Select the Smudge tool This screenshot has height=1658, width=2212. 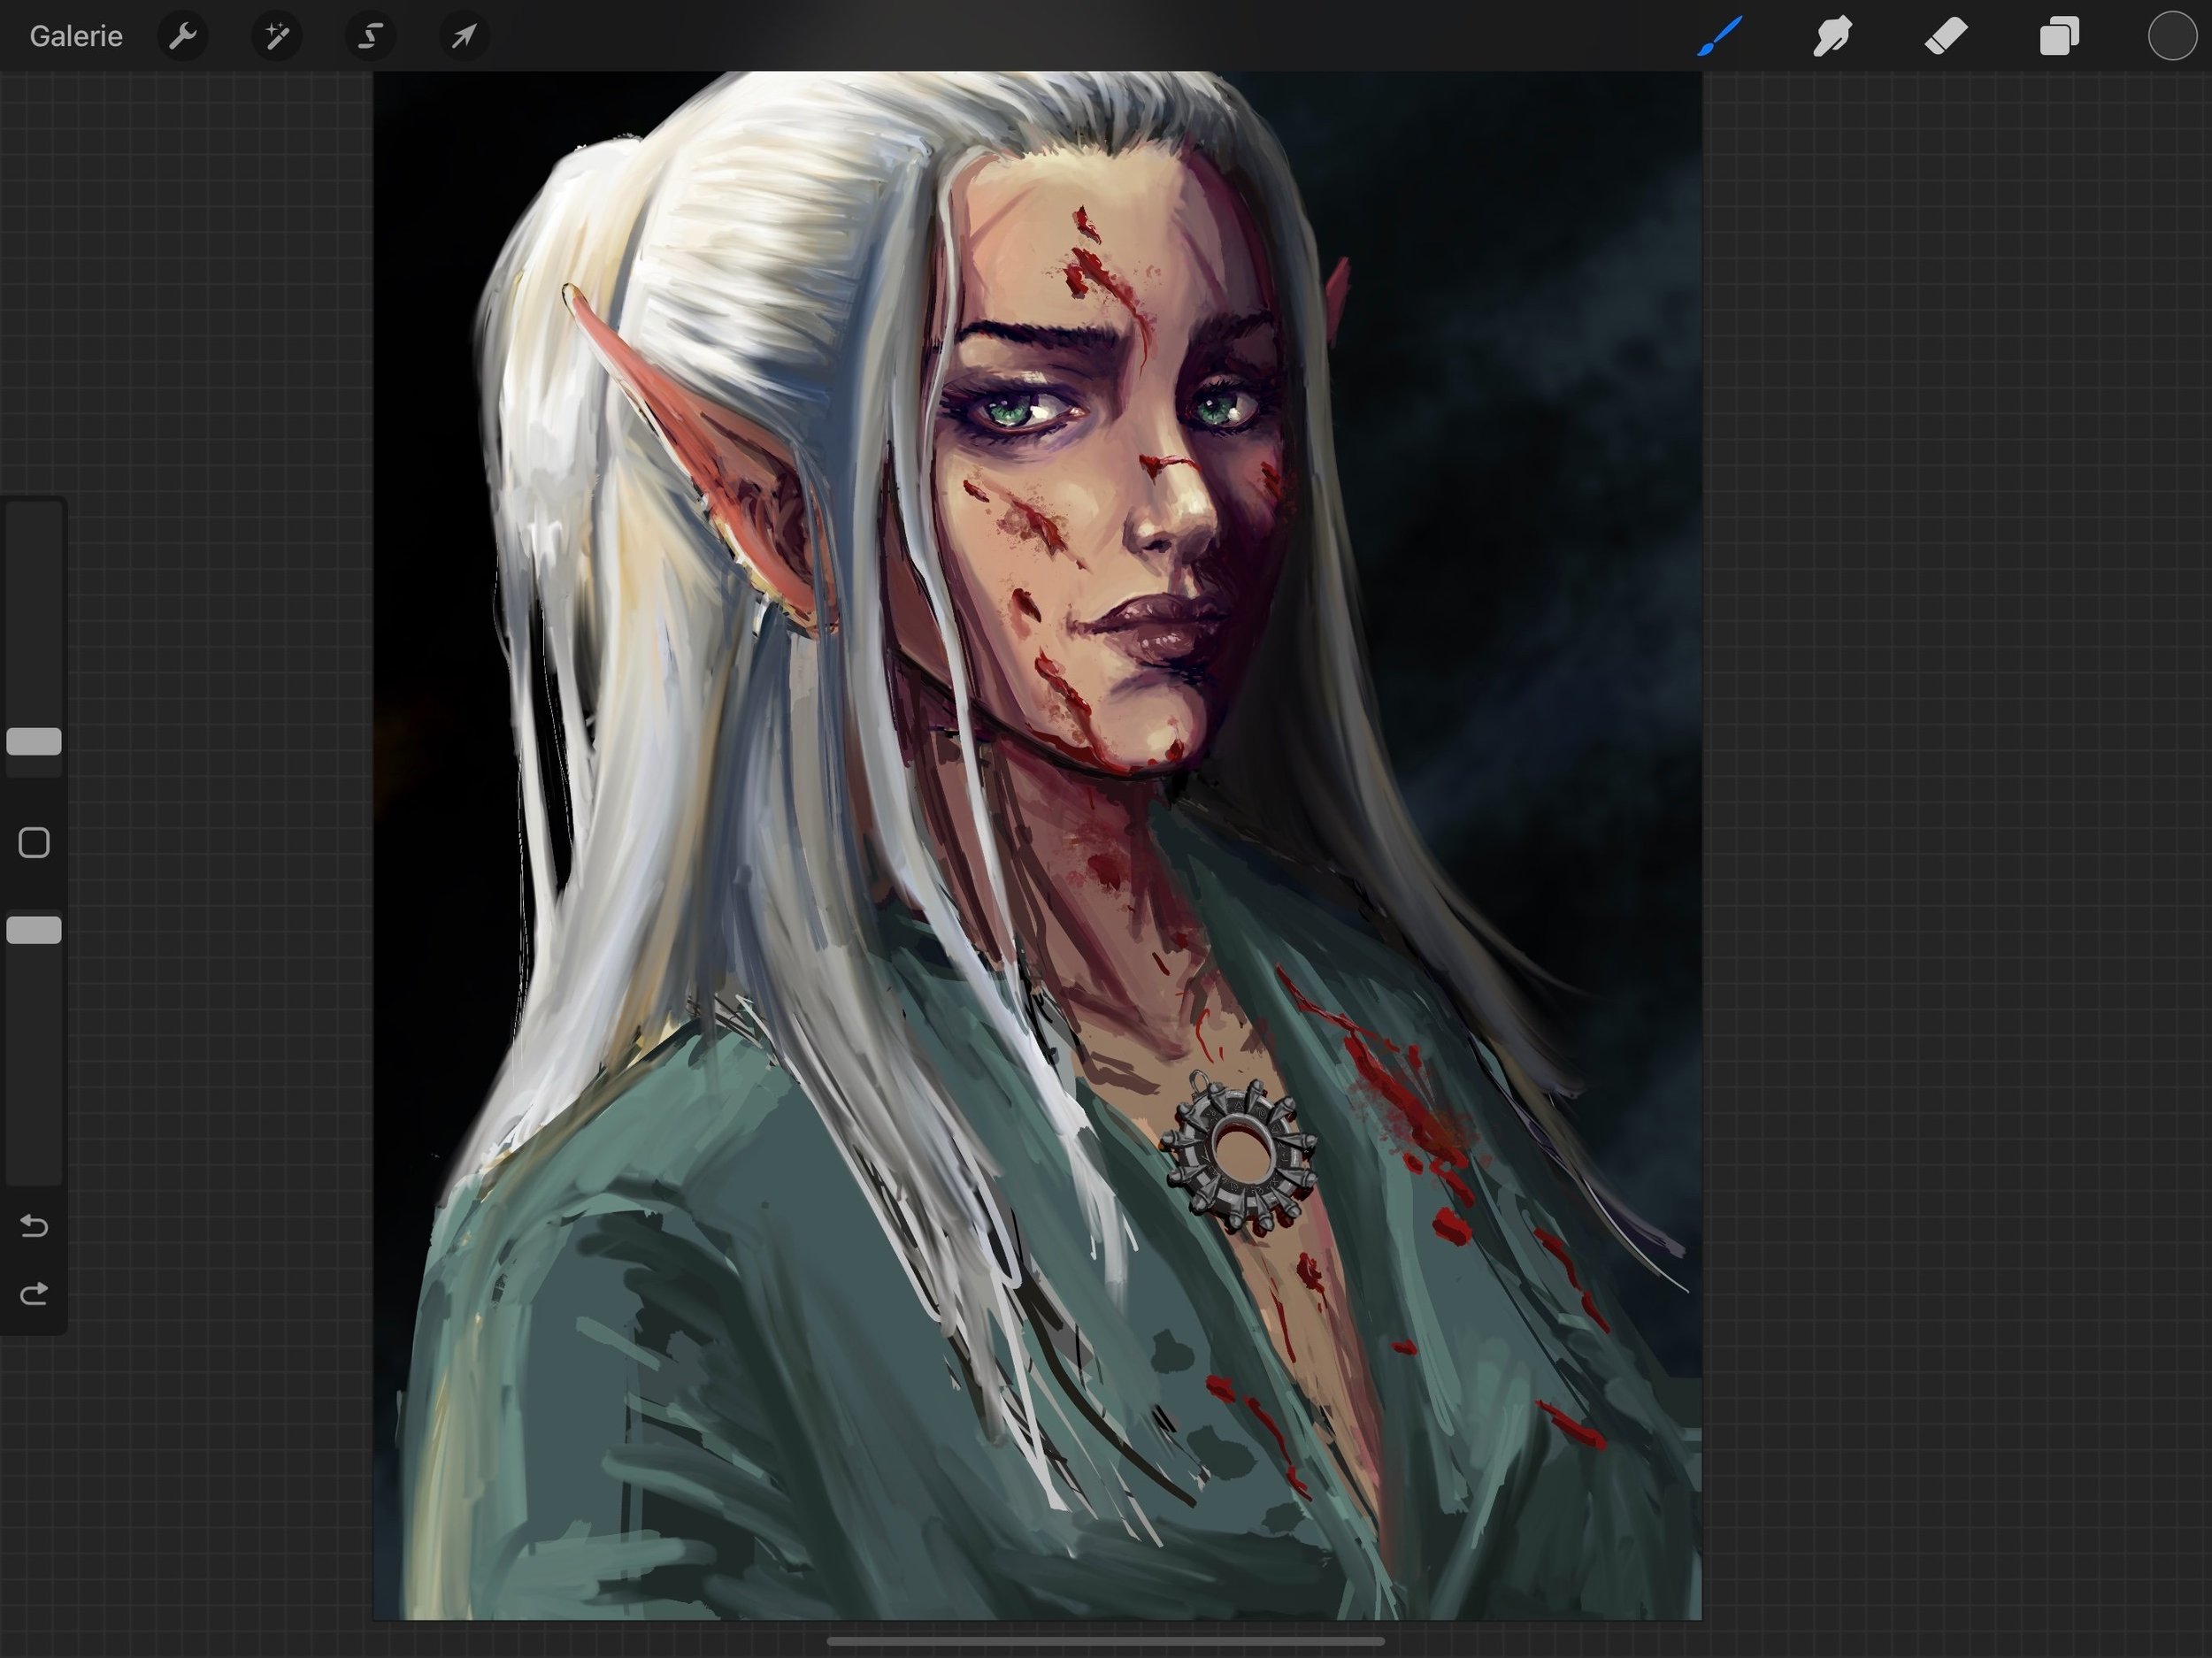[x=1833, y=37]
